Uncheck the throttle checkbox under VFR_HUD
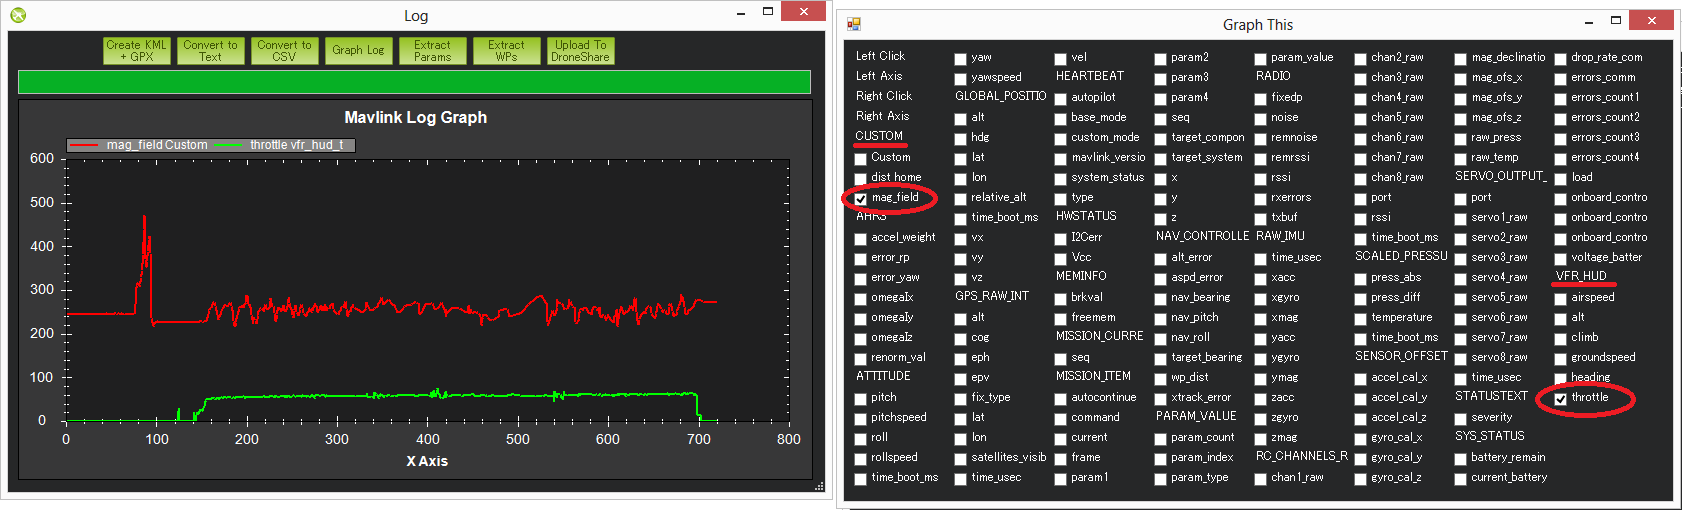Screen dimensions: 1682x510 (1561, 399)
